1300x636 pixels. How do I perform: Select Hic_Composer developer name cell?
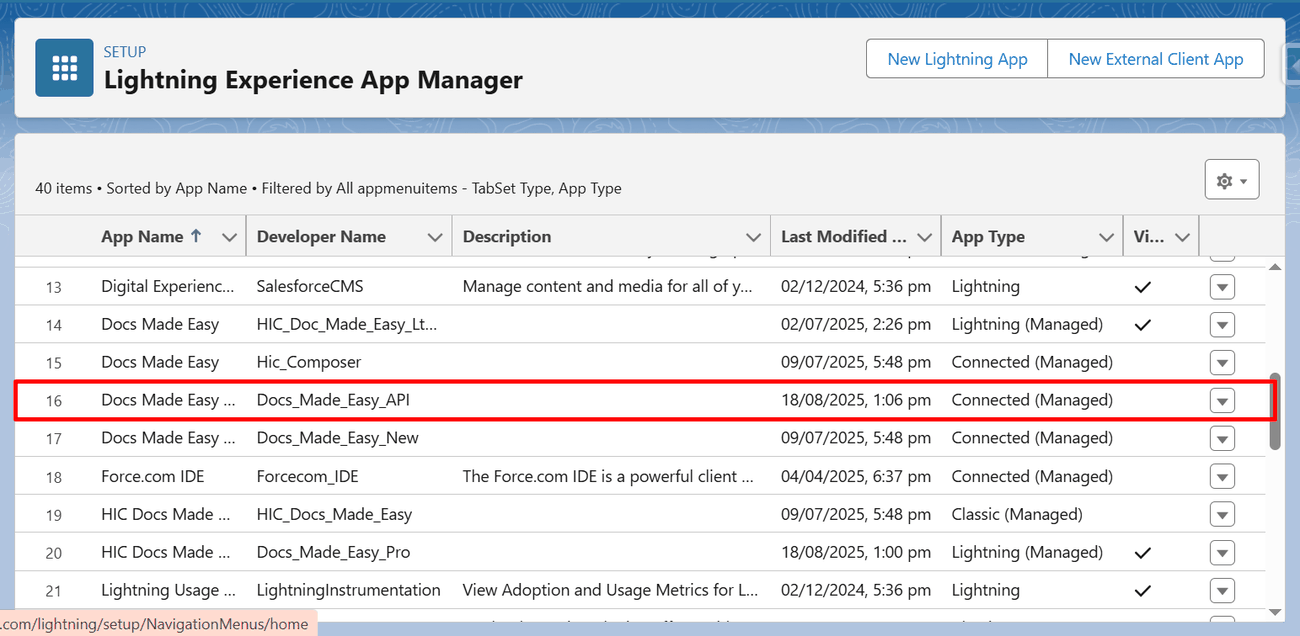pyautogui.click(x=309, y=362)
